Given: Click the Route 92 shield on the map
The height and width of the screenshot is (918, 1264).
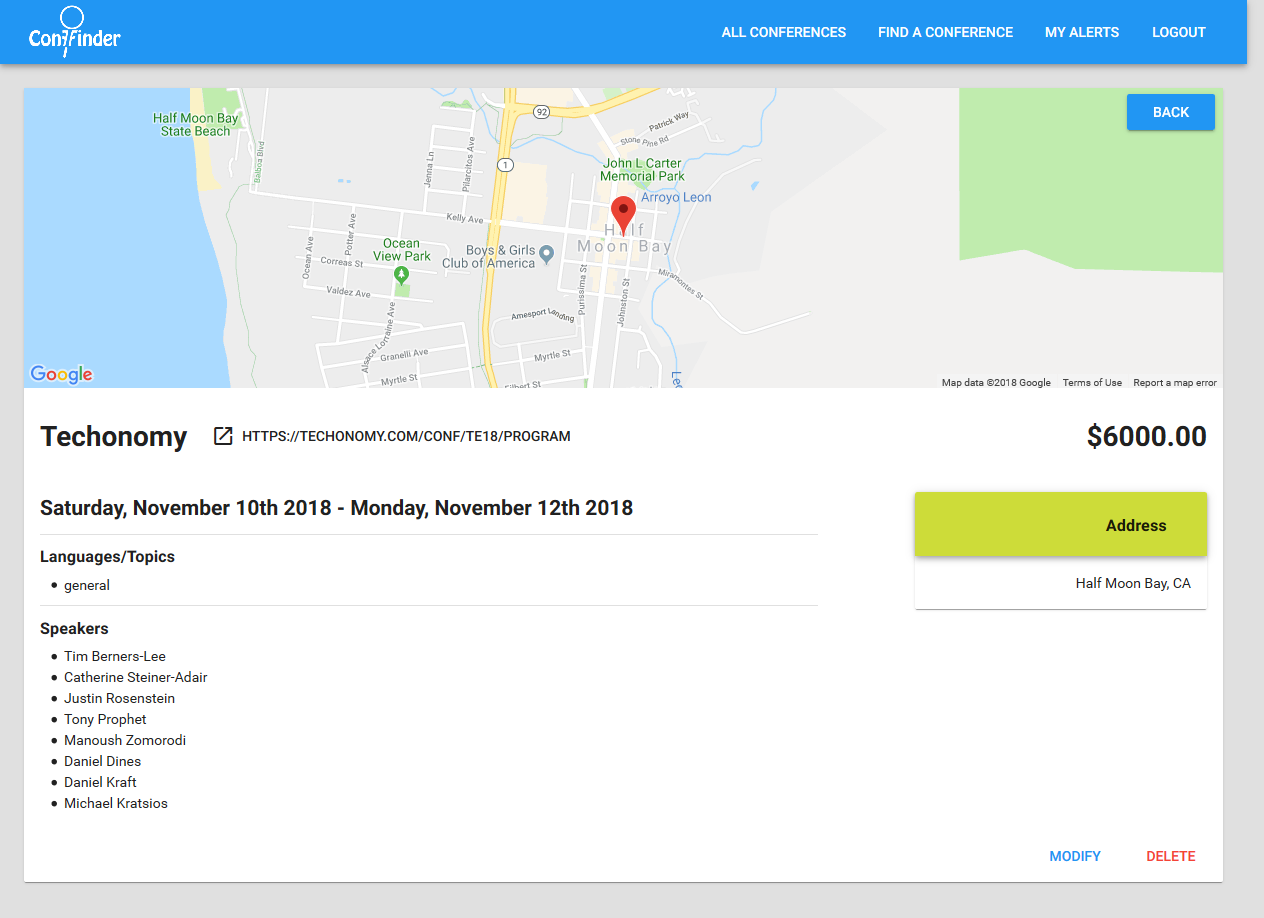Looking at the screenshot, I should tap(541, 110).
